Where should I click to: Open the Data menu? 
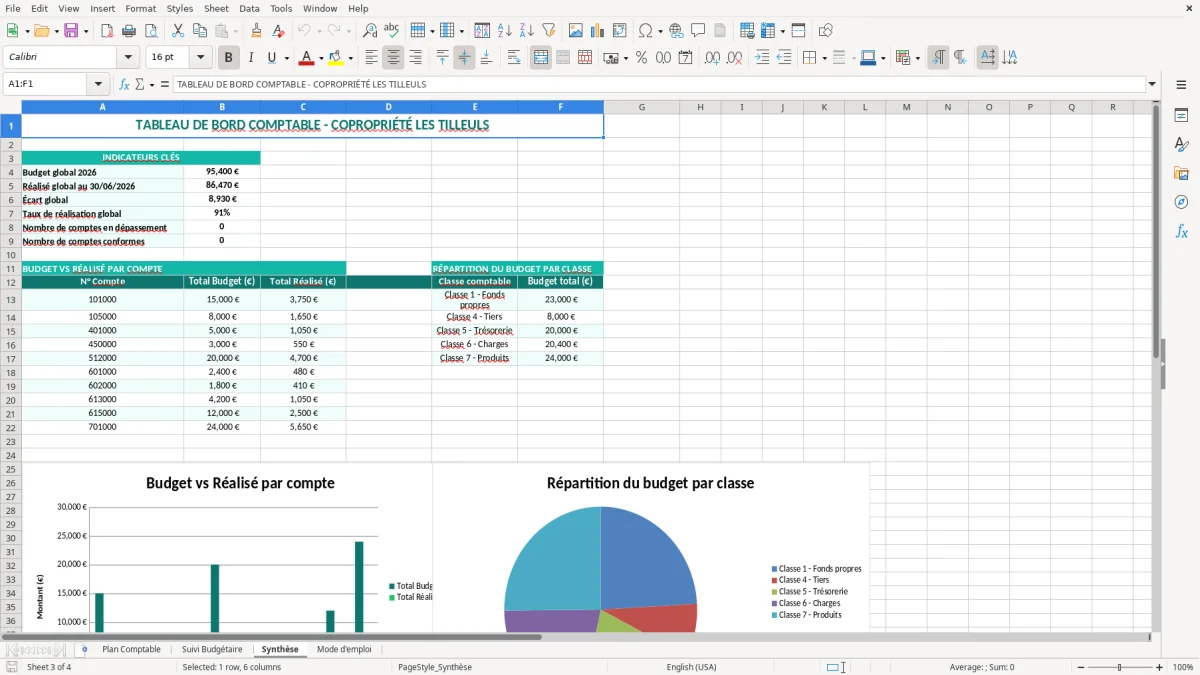249,8
